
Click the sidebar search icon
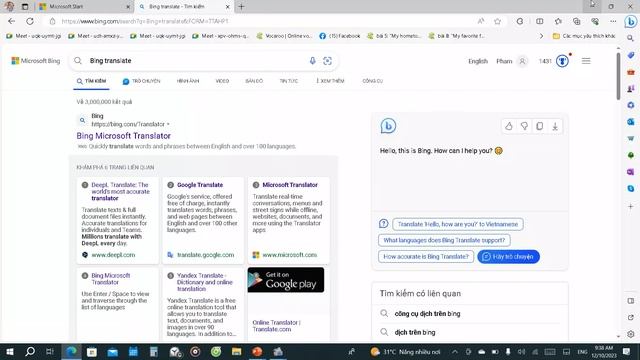631,38
